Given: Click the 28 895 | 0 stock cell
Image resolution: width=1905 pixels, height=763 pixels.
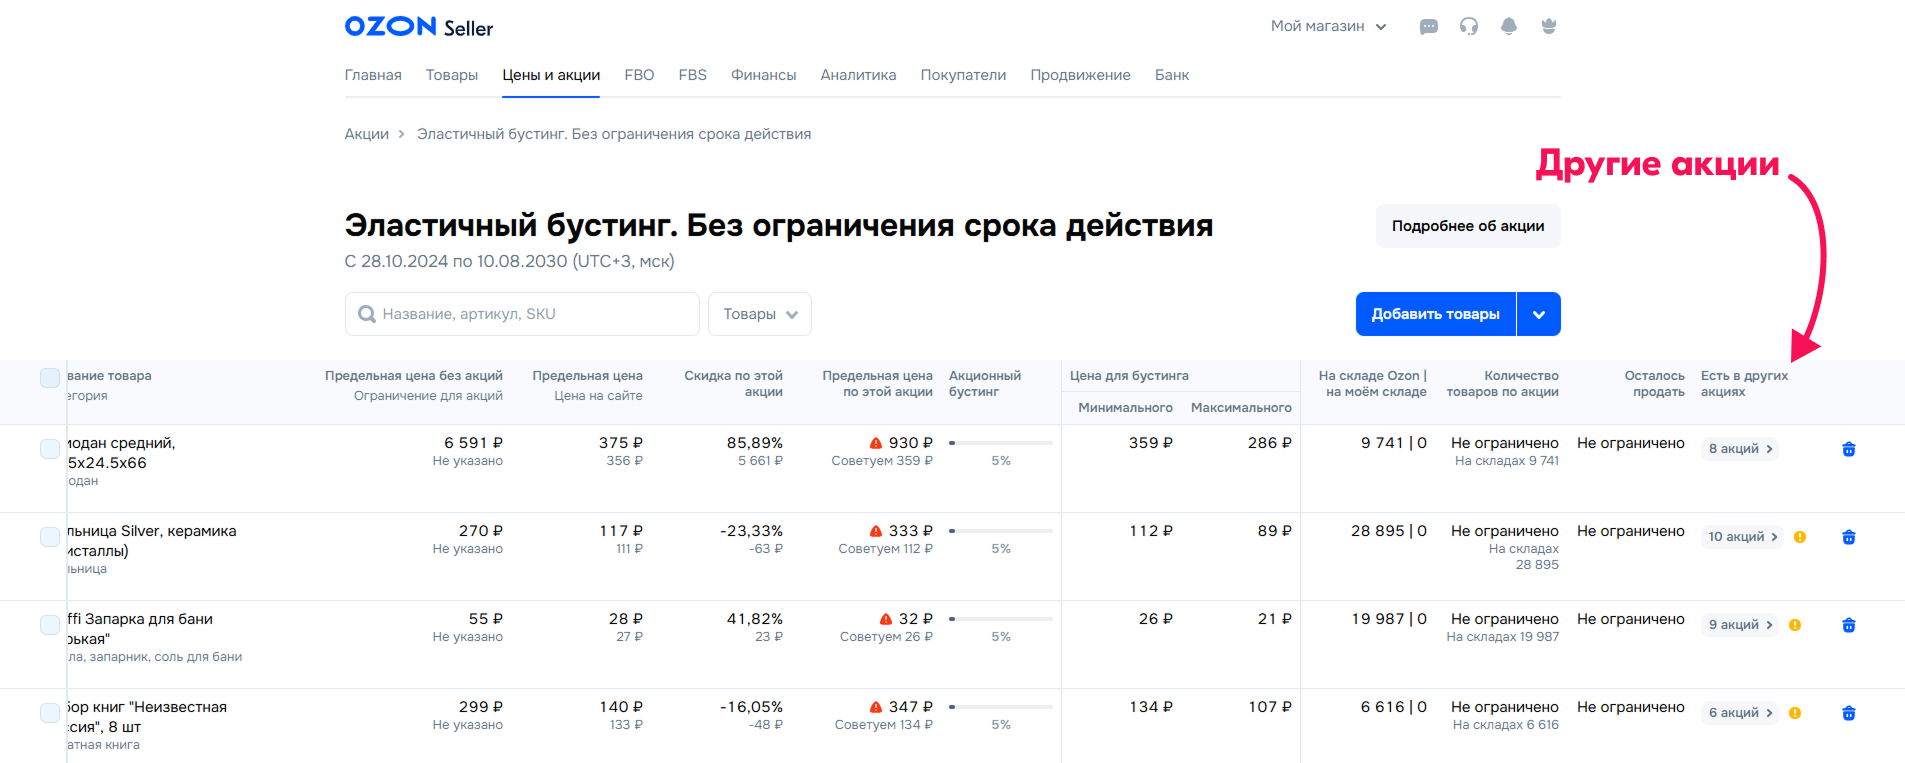Looking at the screenshot, I should [x=1389, y=531].
